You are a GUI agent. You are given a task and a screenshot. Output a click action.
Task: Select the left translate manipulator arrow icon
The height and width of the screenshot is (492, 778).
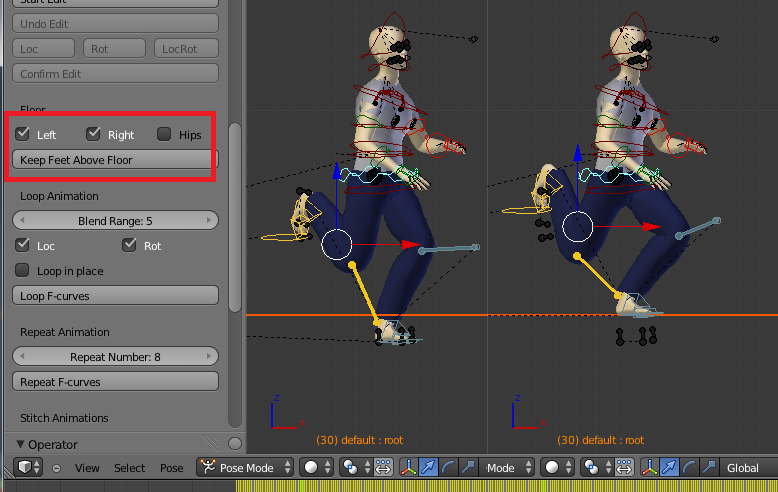click(x=428, y=467)
